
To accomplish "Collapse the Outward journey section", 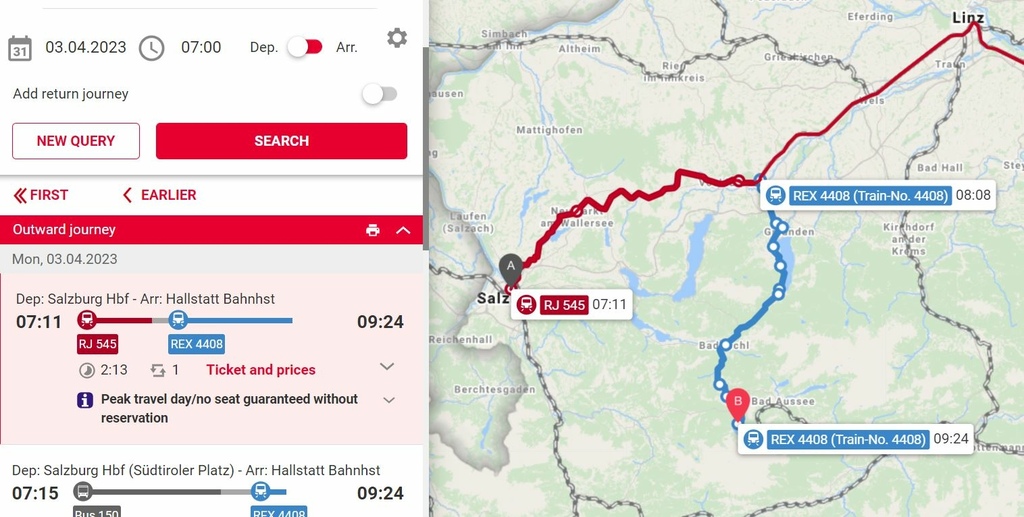I will click(404, 230).
